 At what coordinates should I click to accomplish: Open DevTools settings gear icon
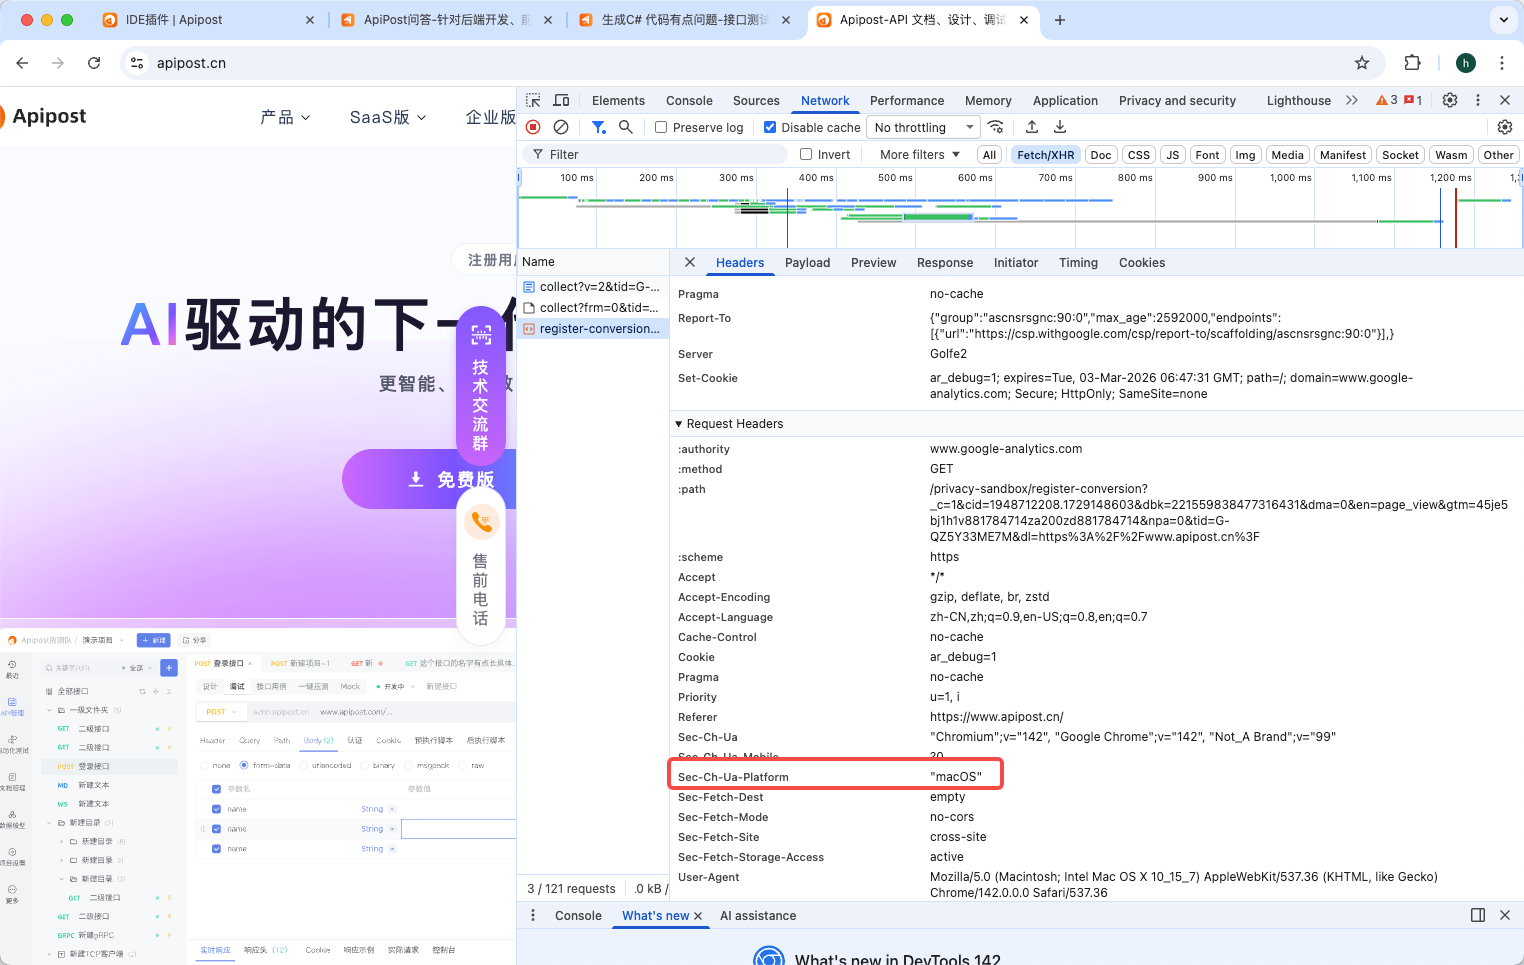coord(1450,100)
